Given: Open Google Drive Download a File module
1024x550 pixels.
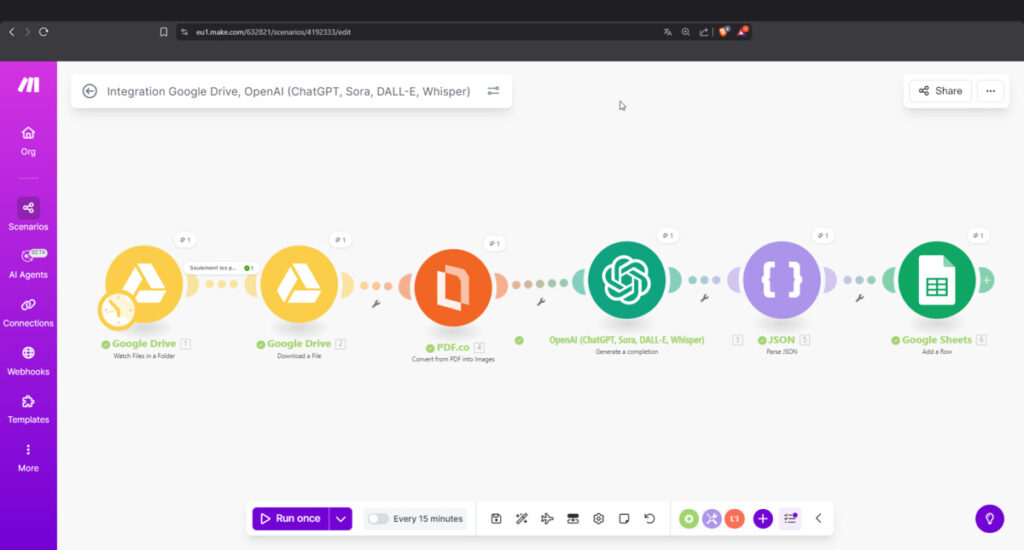Looking at the screenshot, I should tap(299, 285).
